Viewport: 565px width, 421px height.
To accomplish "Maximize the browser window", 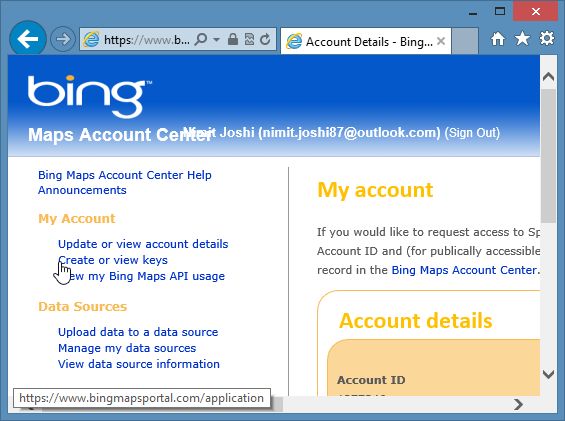I will click(x=500, y=12).
